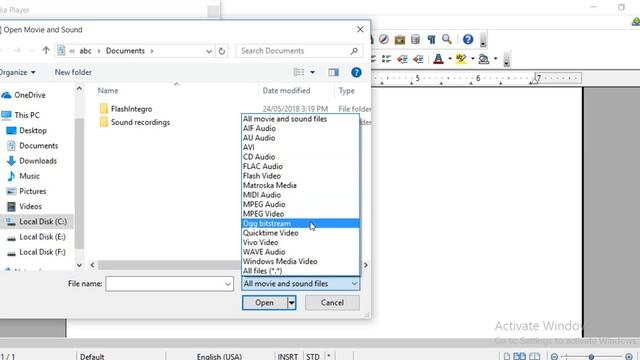Image resolution: width=640 pixels, height=360 pixels.
Task: Select OneDrive in navigation pane
Action: coord(30,95)
